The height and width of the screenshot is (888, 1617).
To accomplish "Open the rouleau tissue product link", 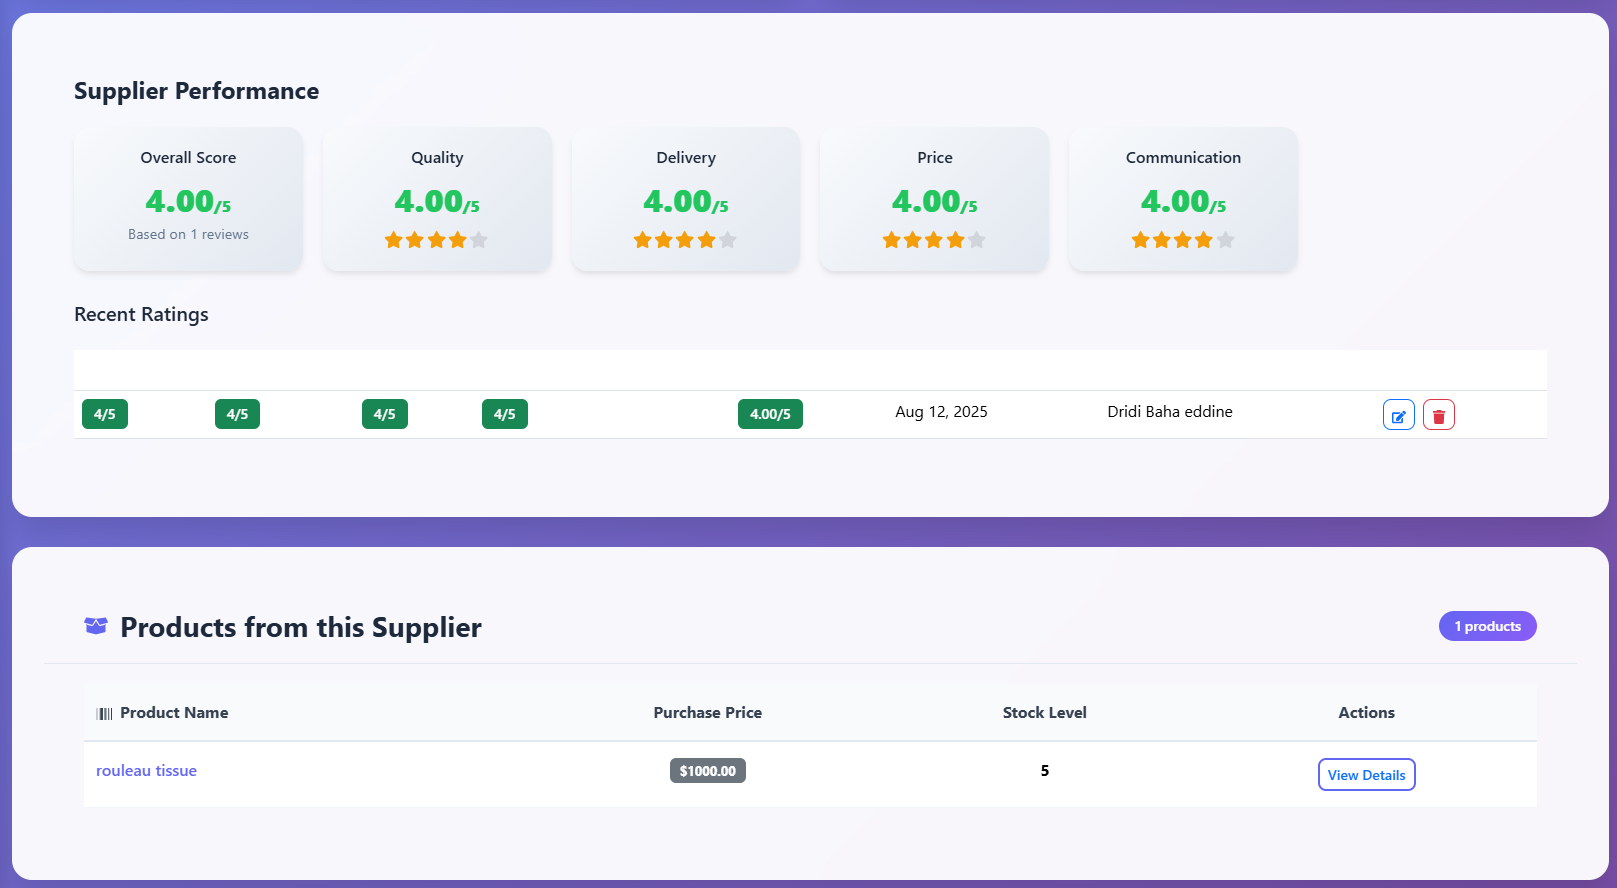I will 146,771.
